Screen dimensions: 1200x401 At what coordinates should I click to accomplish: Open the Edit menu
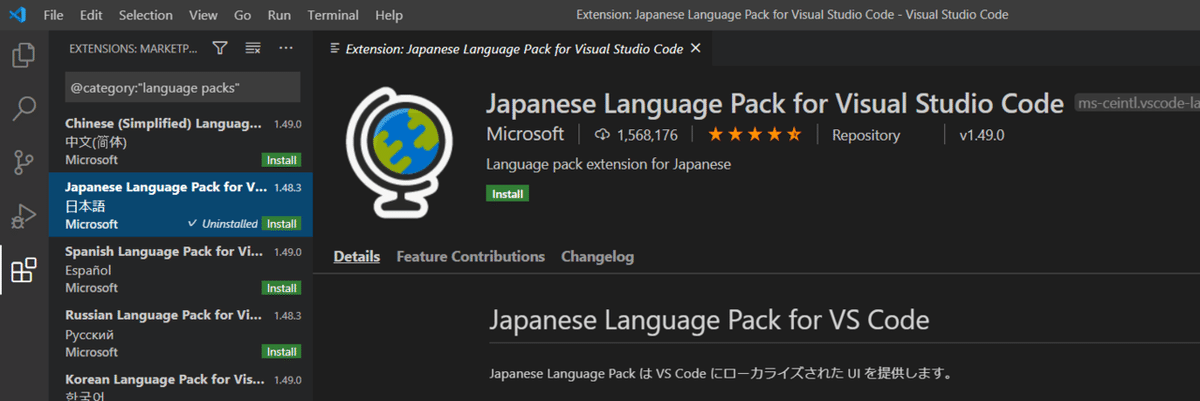91,15
